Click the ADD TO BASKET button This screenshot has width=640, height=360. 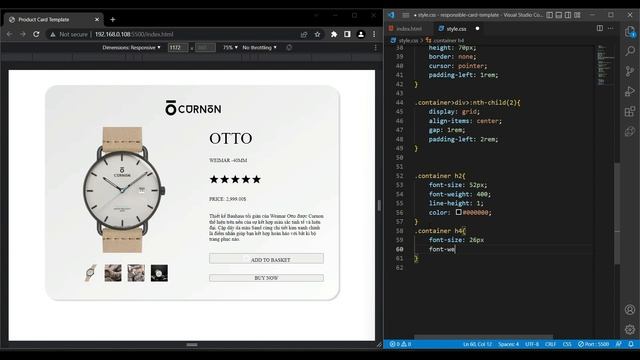tap(266, 258)
